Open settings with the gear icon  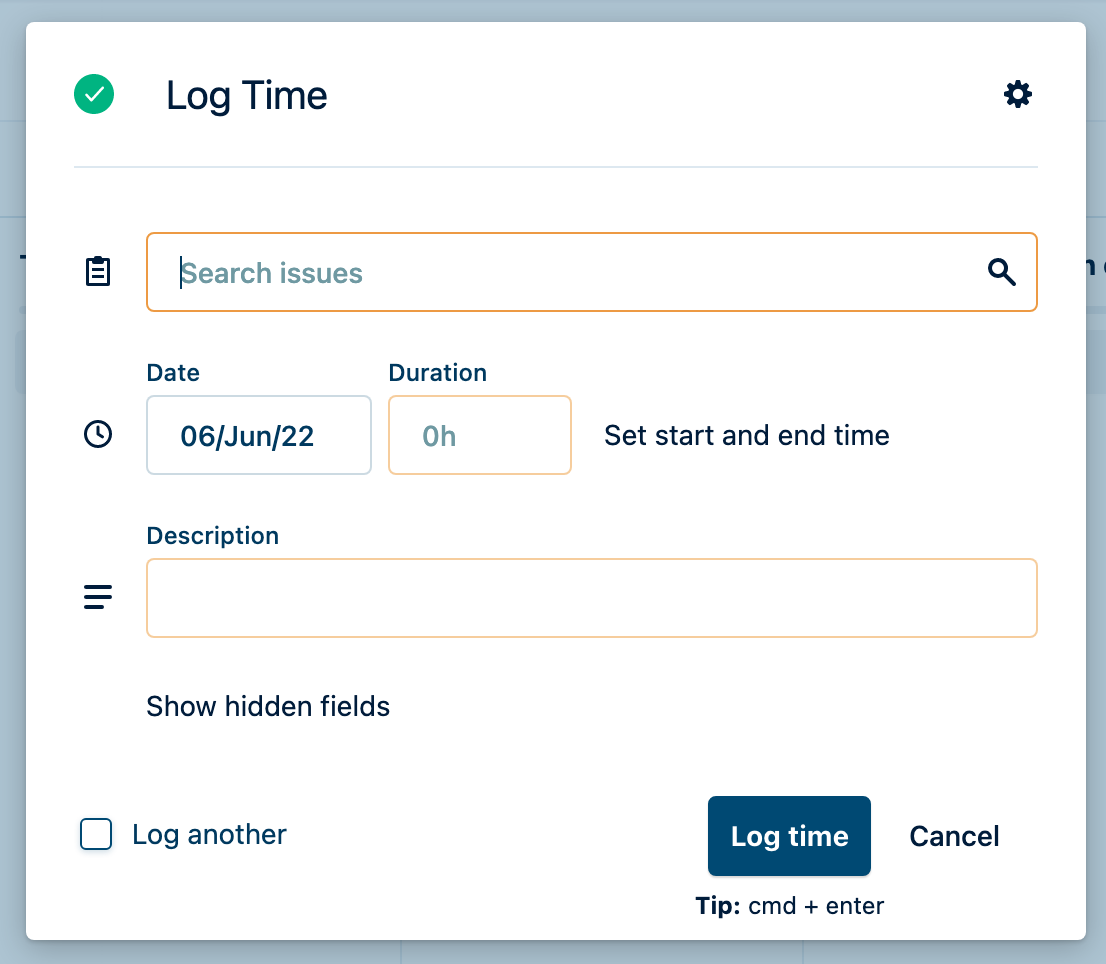[x=1017, y=95]
